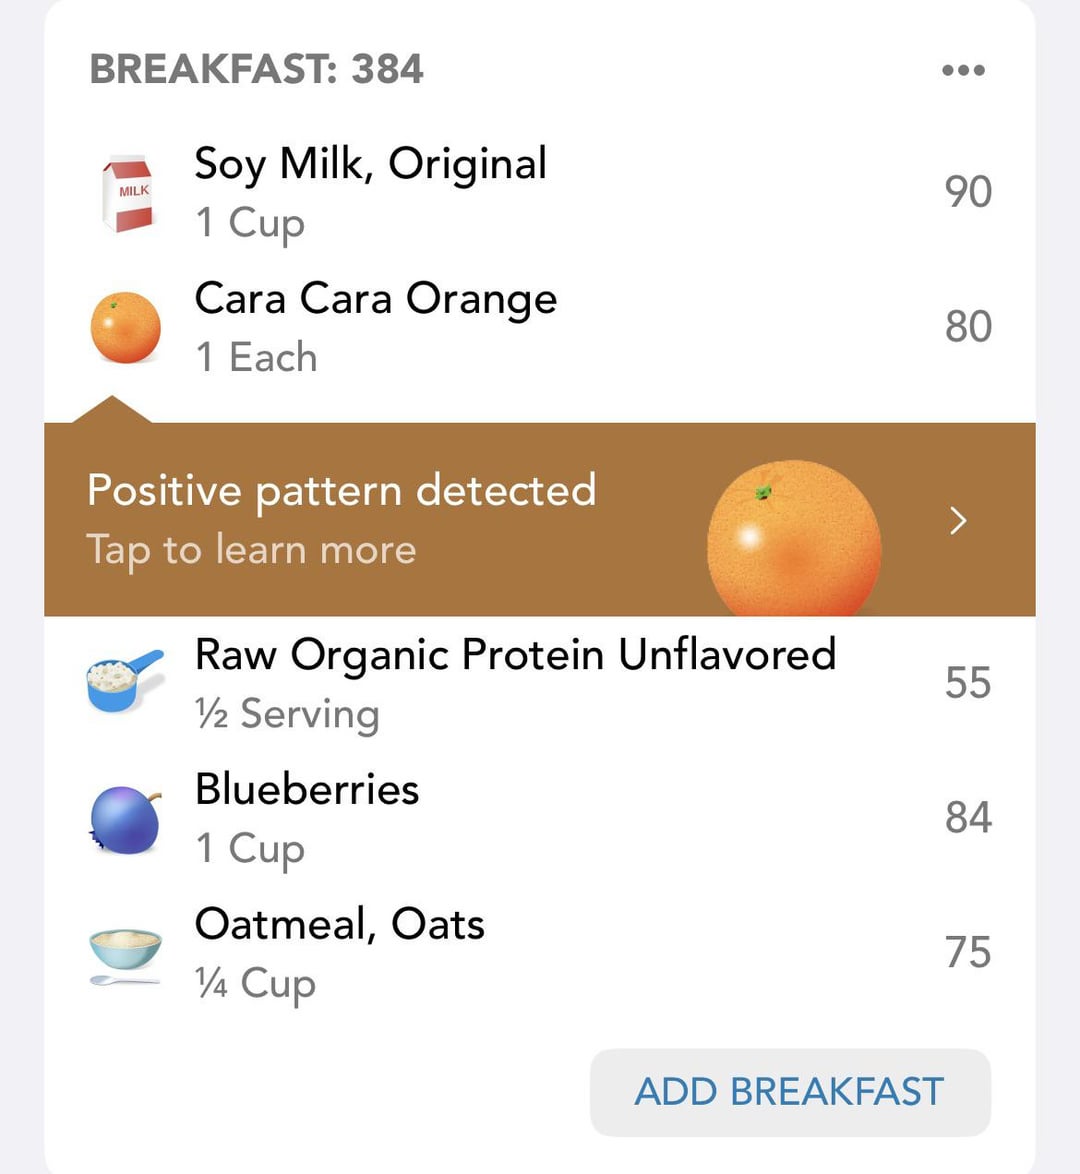Open Raw Organic Protein Unflavored entry
Image resolution: width=1080 pixels, height=1174 pixels.
[x=540, y=683]
